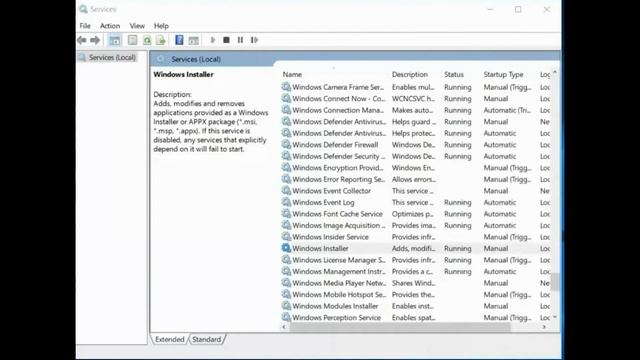Click gear icon of Windows Defender Security
This screenshot has width=640, height=360.
pos(286,156)
